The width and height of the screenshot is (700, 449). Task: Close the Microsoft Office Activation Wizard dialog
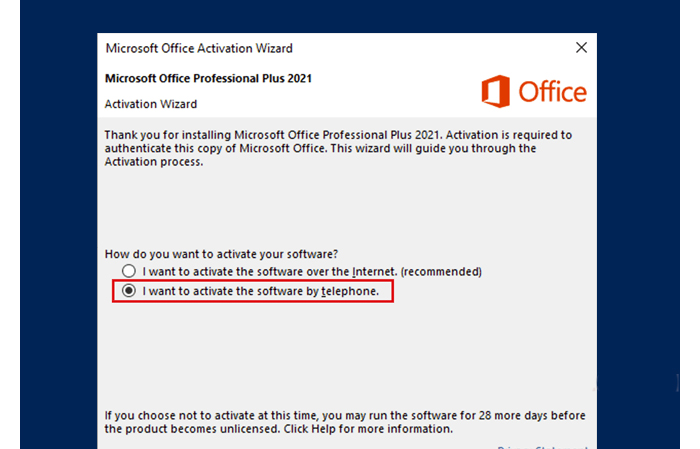click(x=581, y=47)
